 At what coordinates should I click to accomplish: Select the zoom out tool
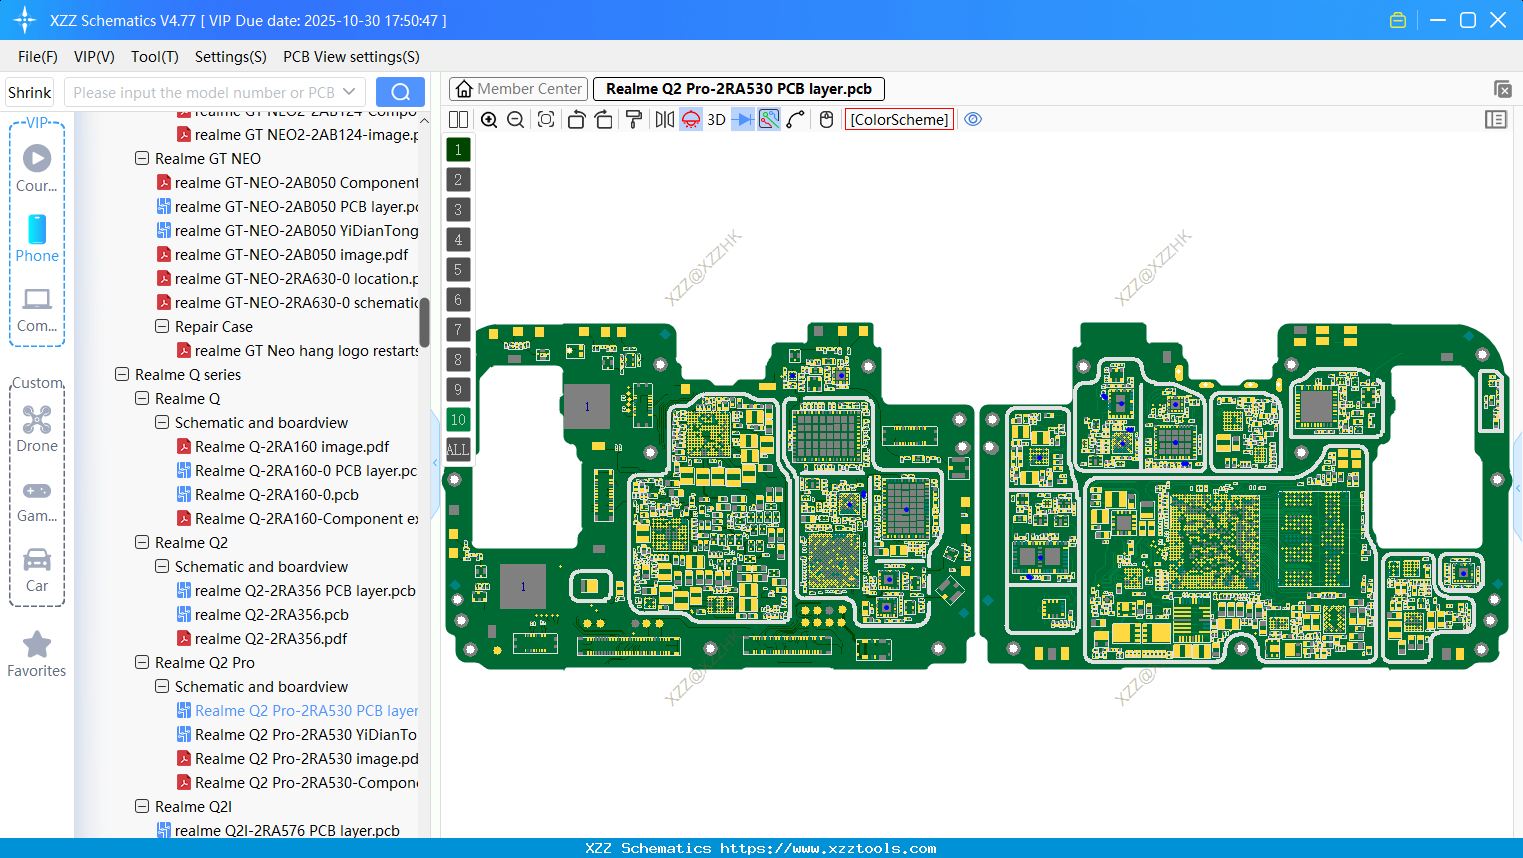[515, 119]
